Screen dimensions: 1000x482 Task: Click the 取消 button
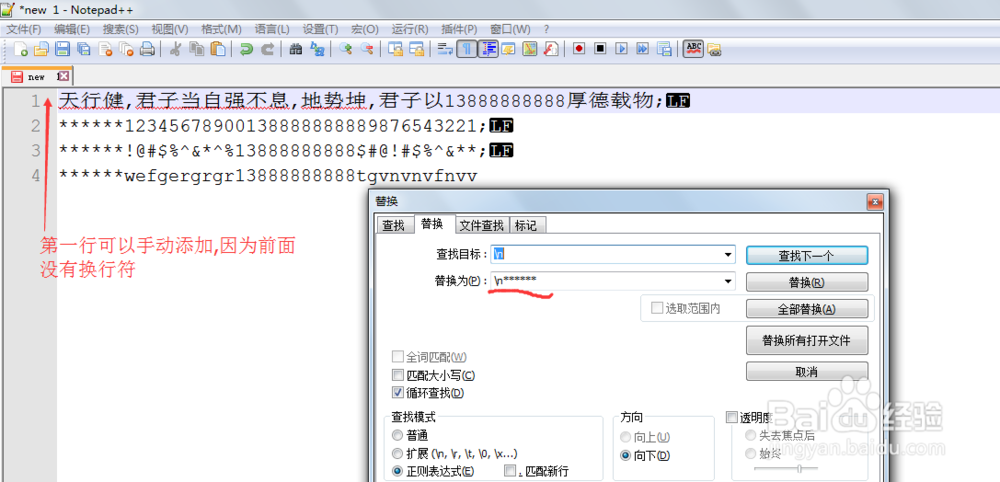click(x=806, y=371)
